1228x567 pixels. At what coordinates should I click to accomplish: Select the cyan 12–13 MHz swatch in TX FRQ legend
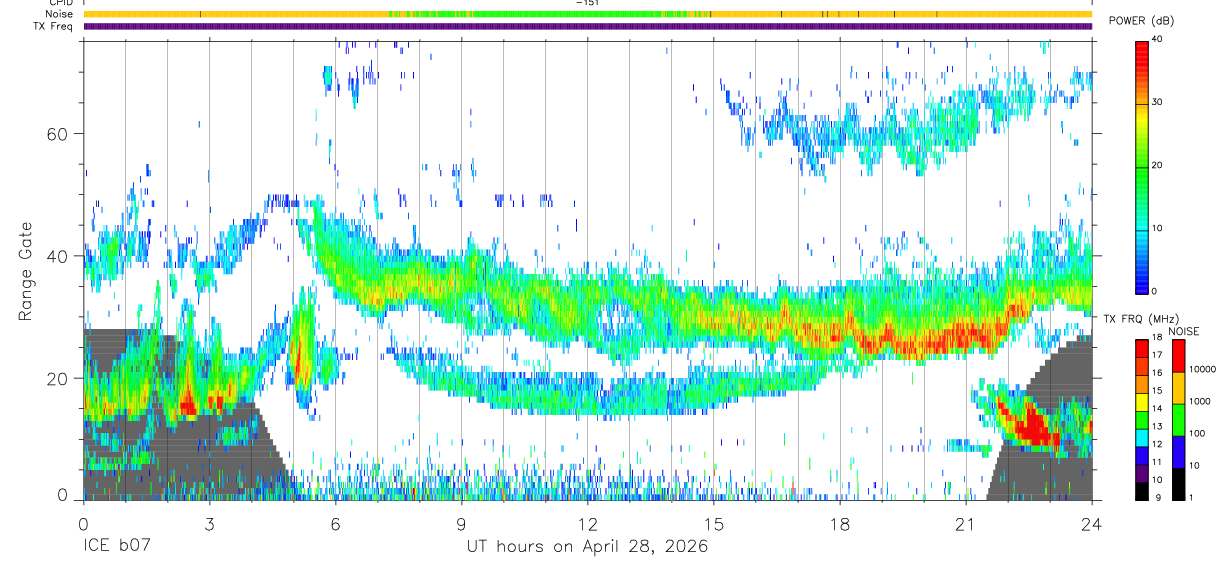point(1142,438)
